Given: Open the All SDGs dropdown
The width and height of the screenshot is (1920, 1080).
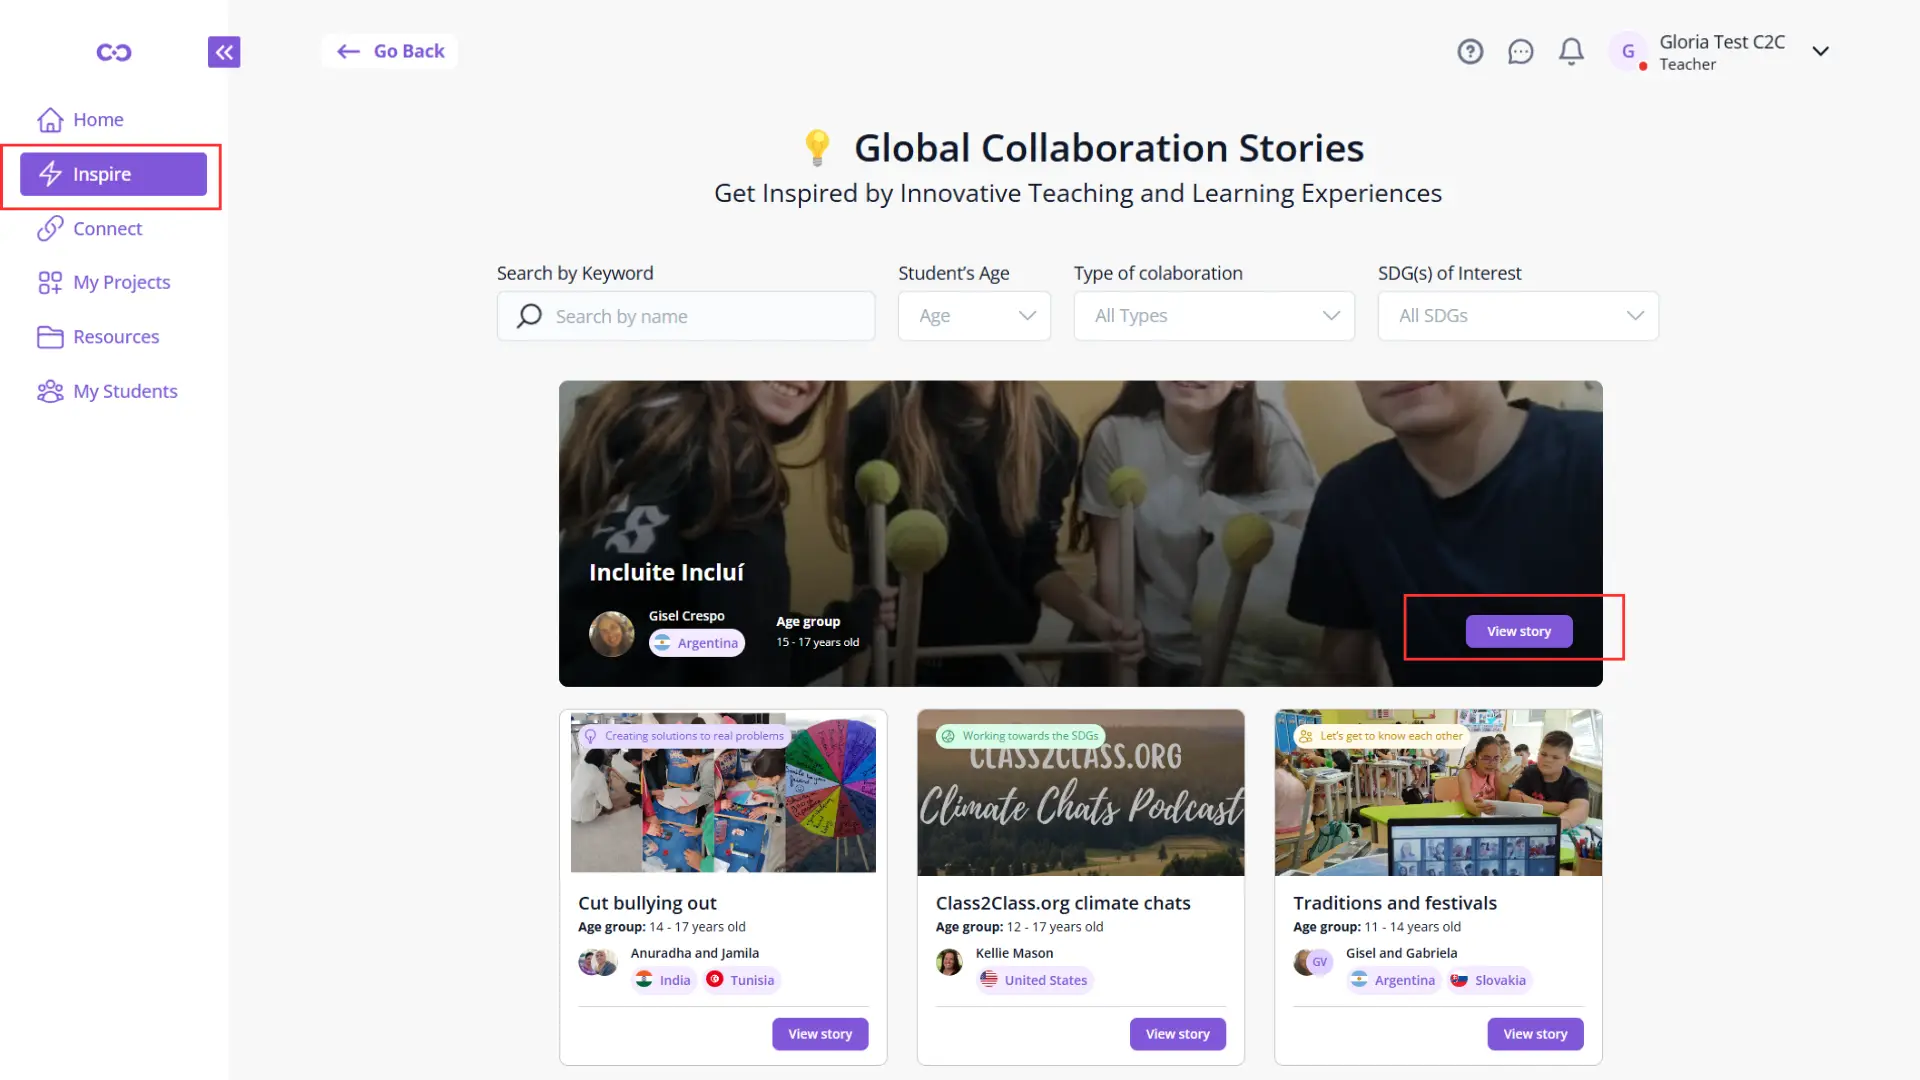Looking at the screenshot, I should (1518, 316).
